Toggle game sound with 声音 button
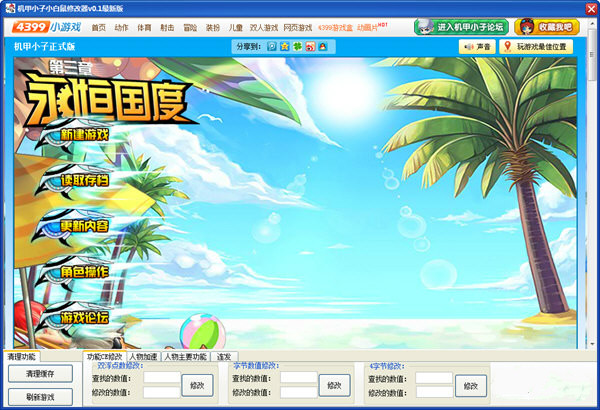The image size is (600, 410). click(477, 47)
